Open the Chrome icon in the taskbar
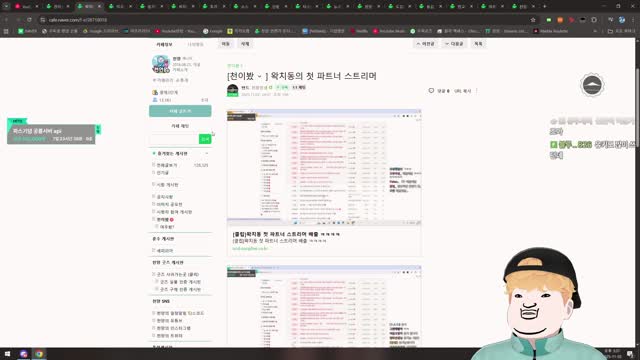 tap(39, 354)
